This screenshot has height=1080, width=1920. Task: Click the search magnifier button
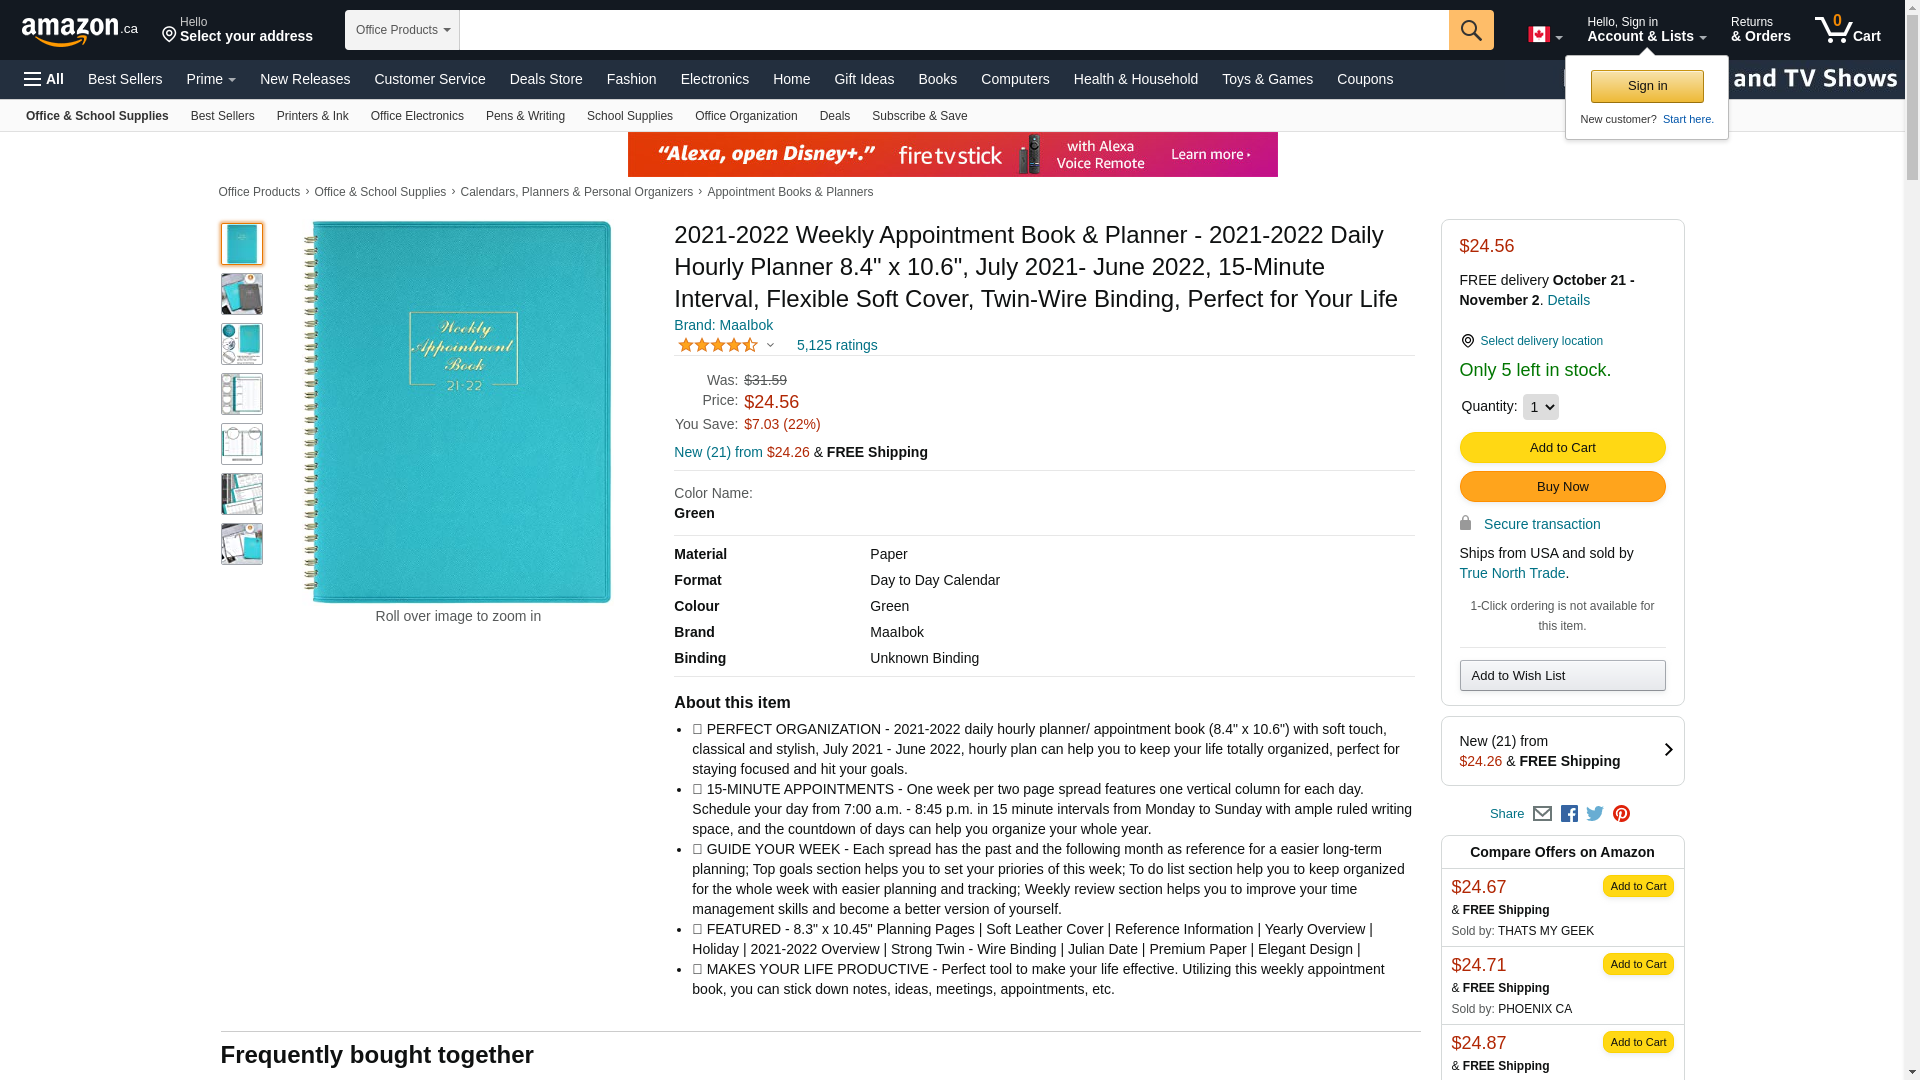[1470, 30]
